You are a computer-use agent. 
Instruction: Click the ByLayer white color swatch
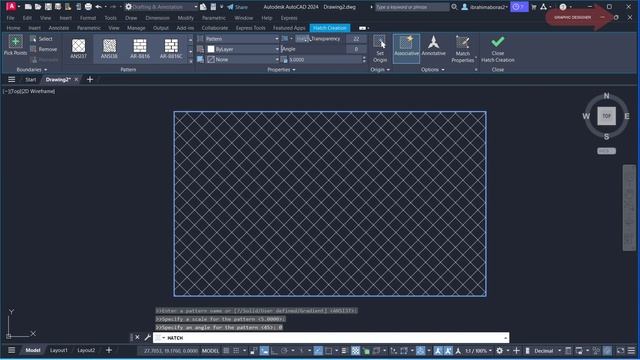click(x=211, y=49)
